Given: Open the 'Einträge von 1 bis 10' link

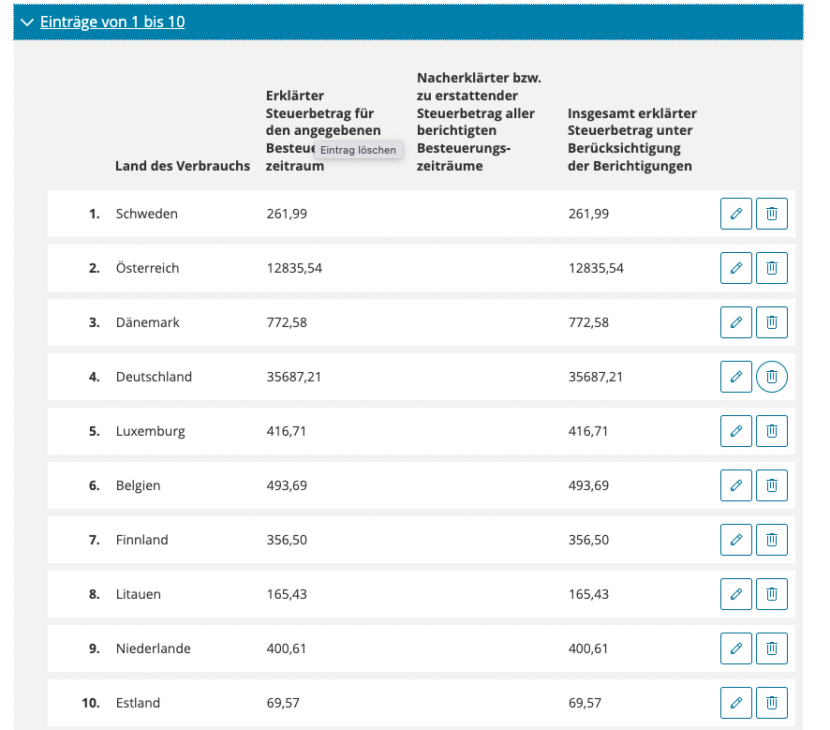Looking at the screenshot, I should click(x=112, y=22).
